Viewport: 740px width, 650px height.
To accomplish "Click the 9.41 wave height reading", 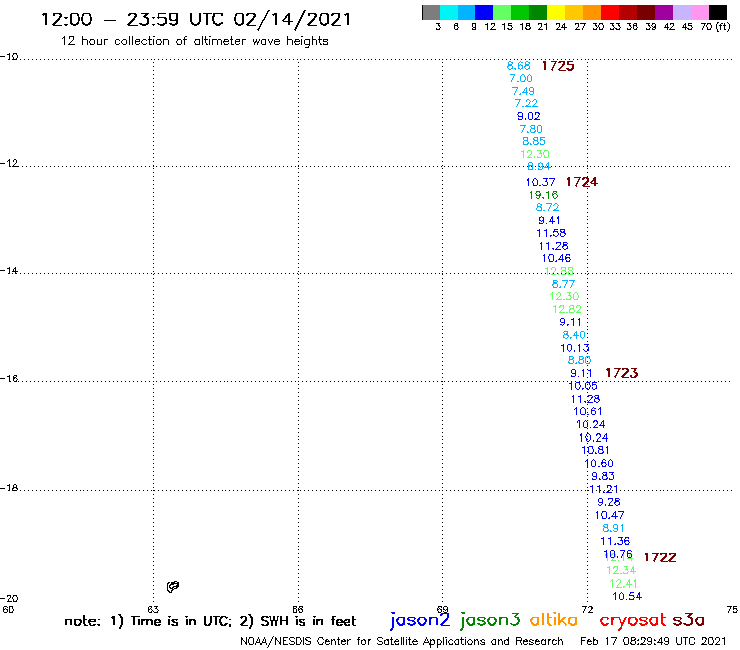I will coord(549,220).
